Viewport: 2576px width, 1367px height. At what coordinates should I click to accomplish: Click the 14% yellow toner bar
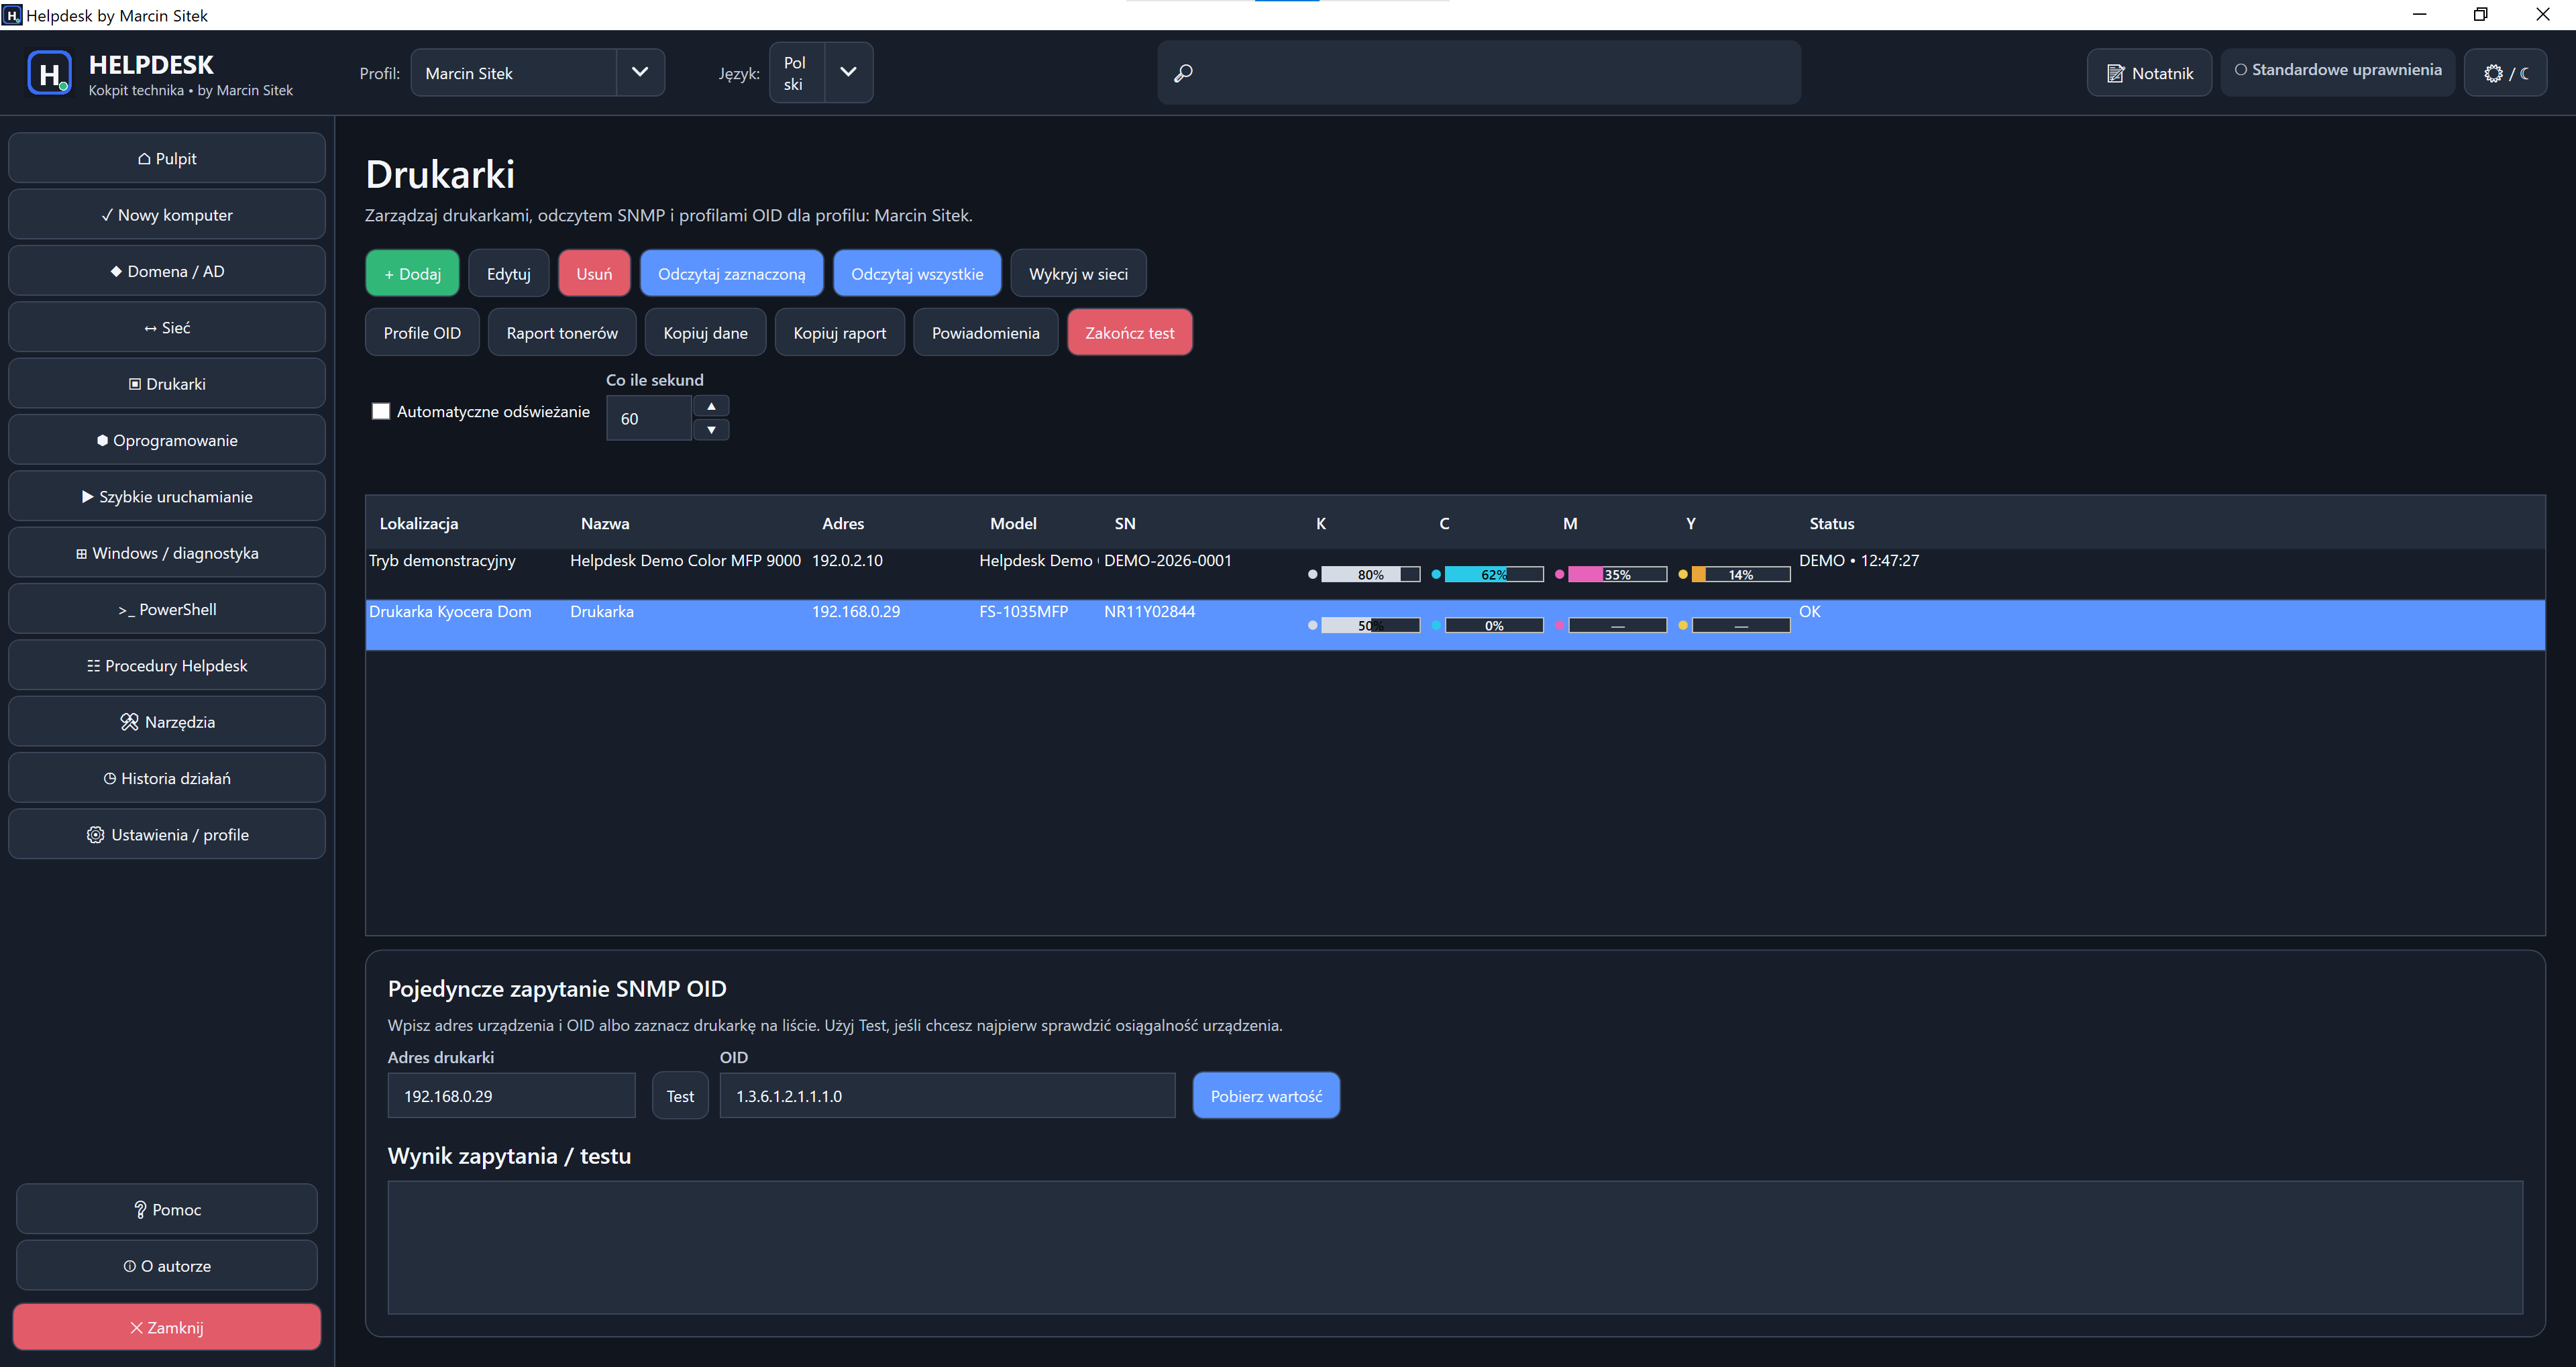tap(1741, 574)
